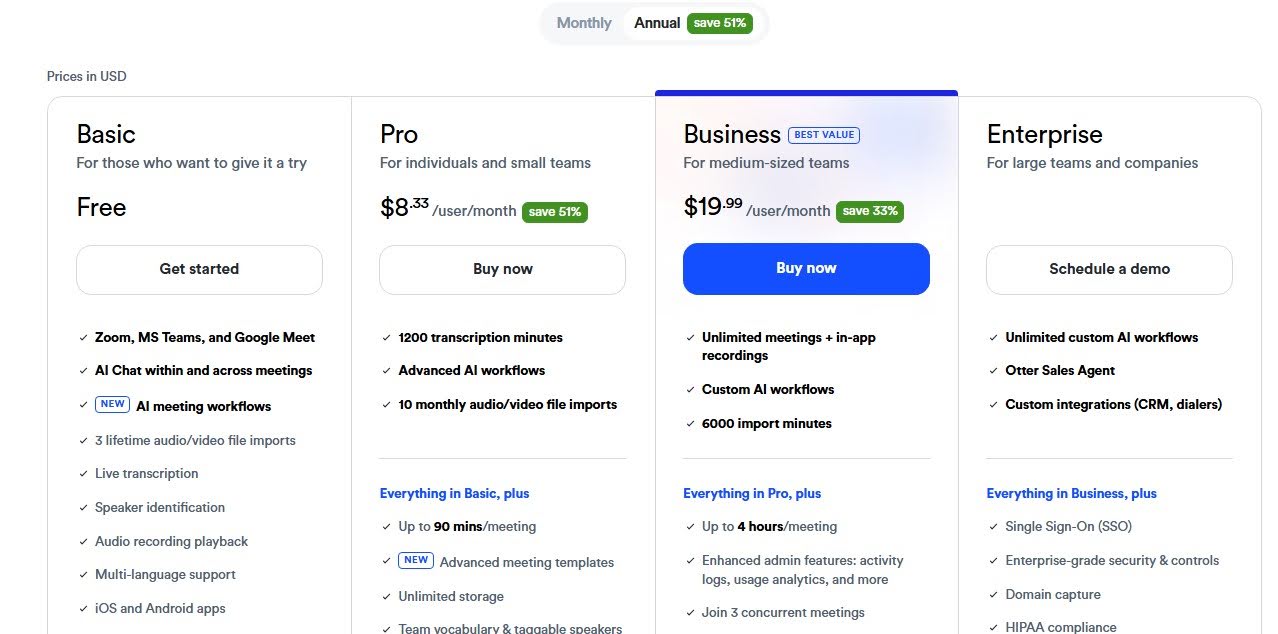Click Get started for Basic plan
This screenshot has width=1278, height=634.
coord(199,269)
